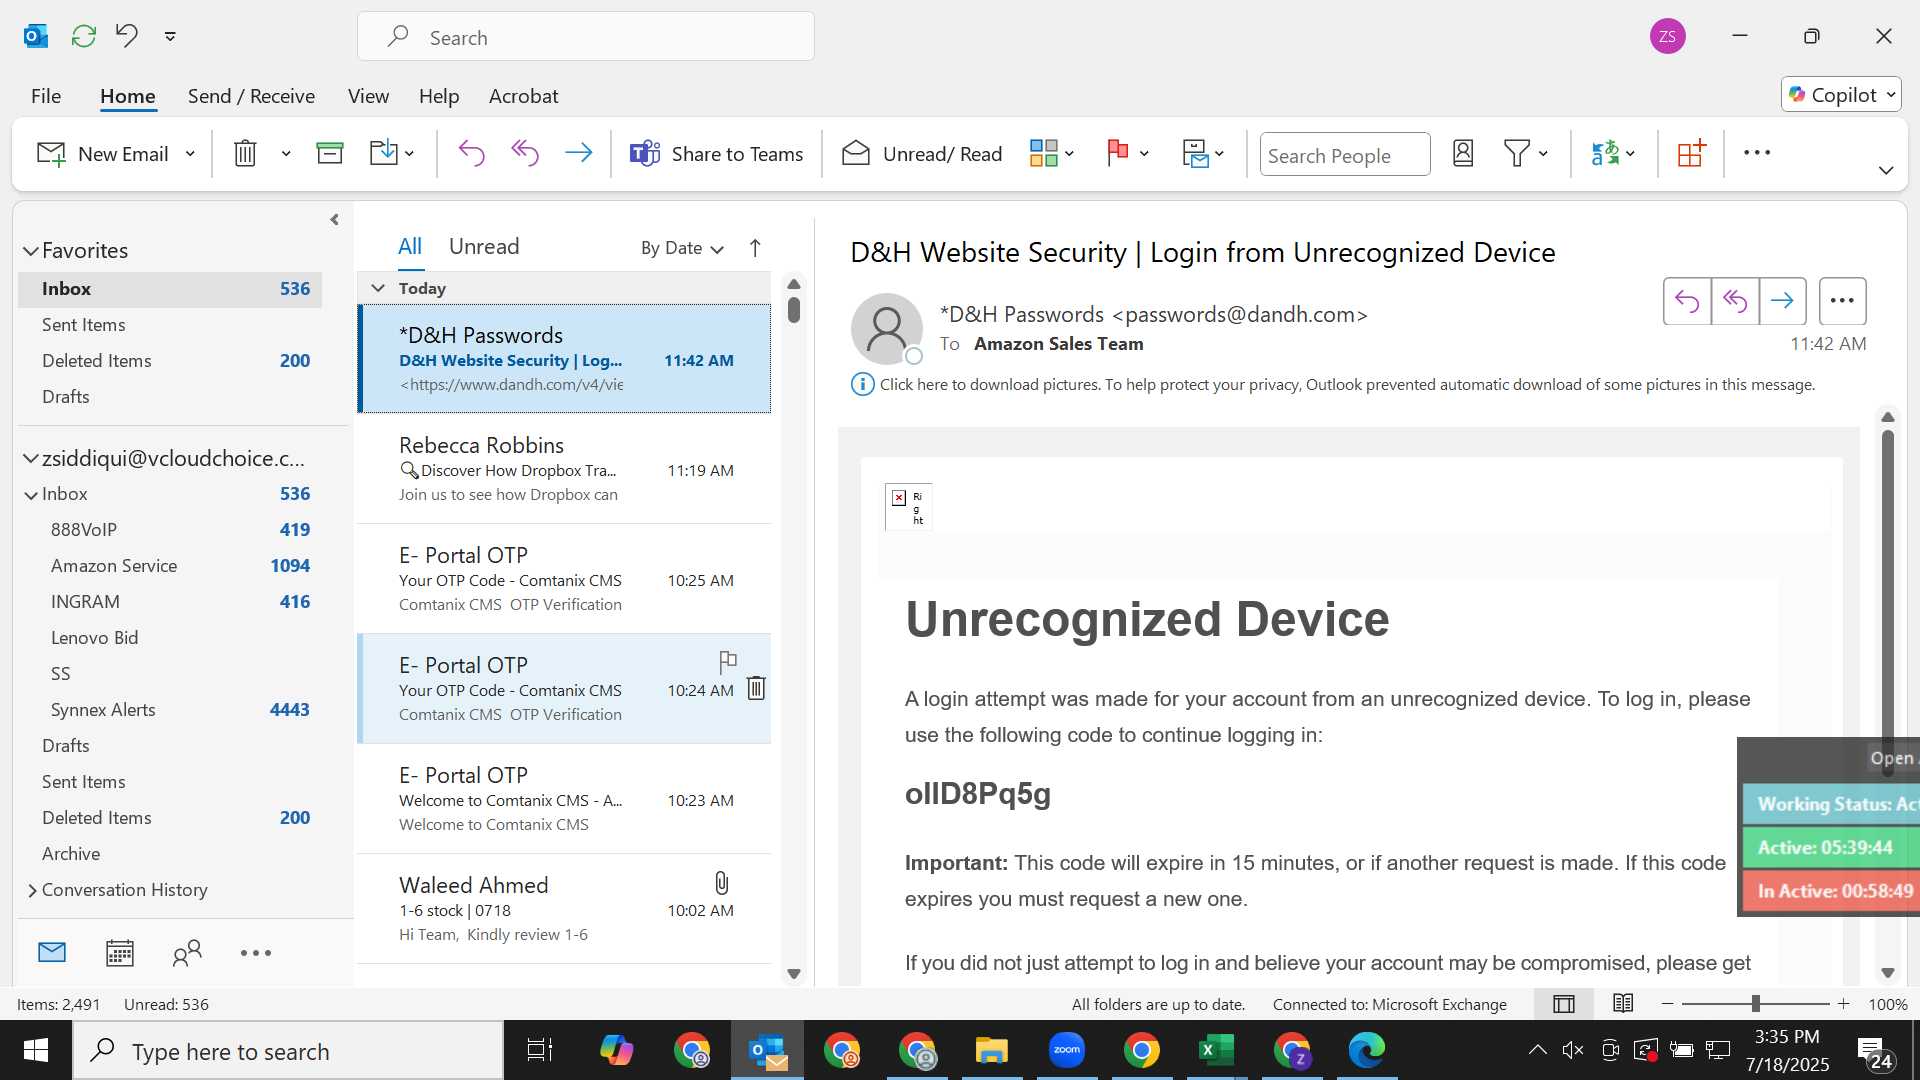Image resolution: width=1920 pixels, height=1080 pixels.
Task: Open the Acrobat tab
Action: pyautogui.click(x=523, y=96)
